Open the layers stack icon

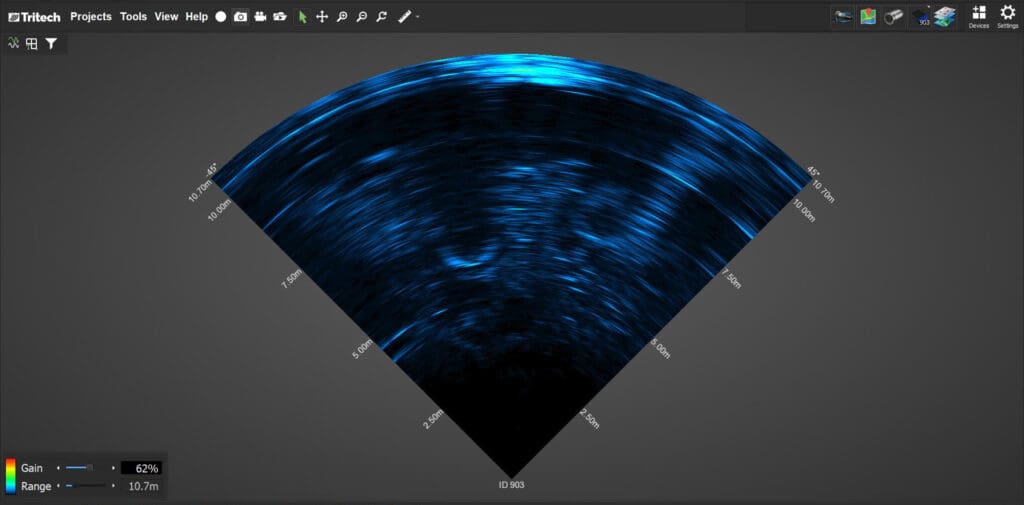click(945, 16)
